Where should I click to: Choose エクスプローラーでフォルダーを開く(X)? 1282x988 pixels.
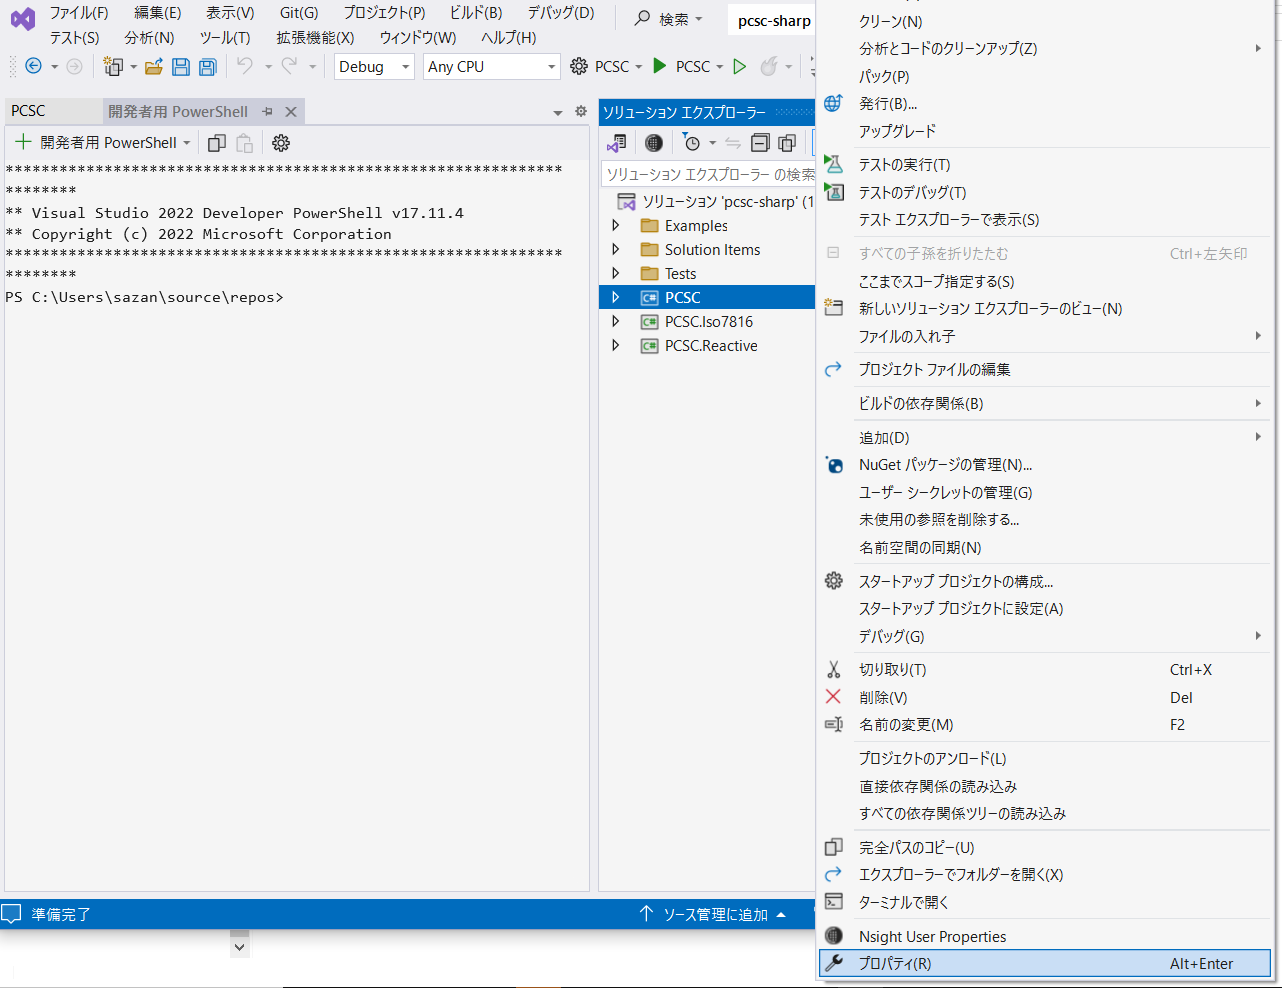pyautogui.click(x=1044, y=875)
